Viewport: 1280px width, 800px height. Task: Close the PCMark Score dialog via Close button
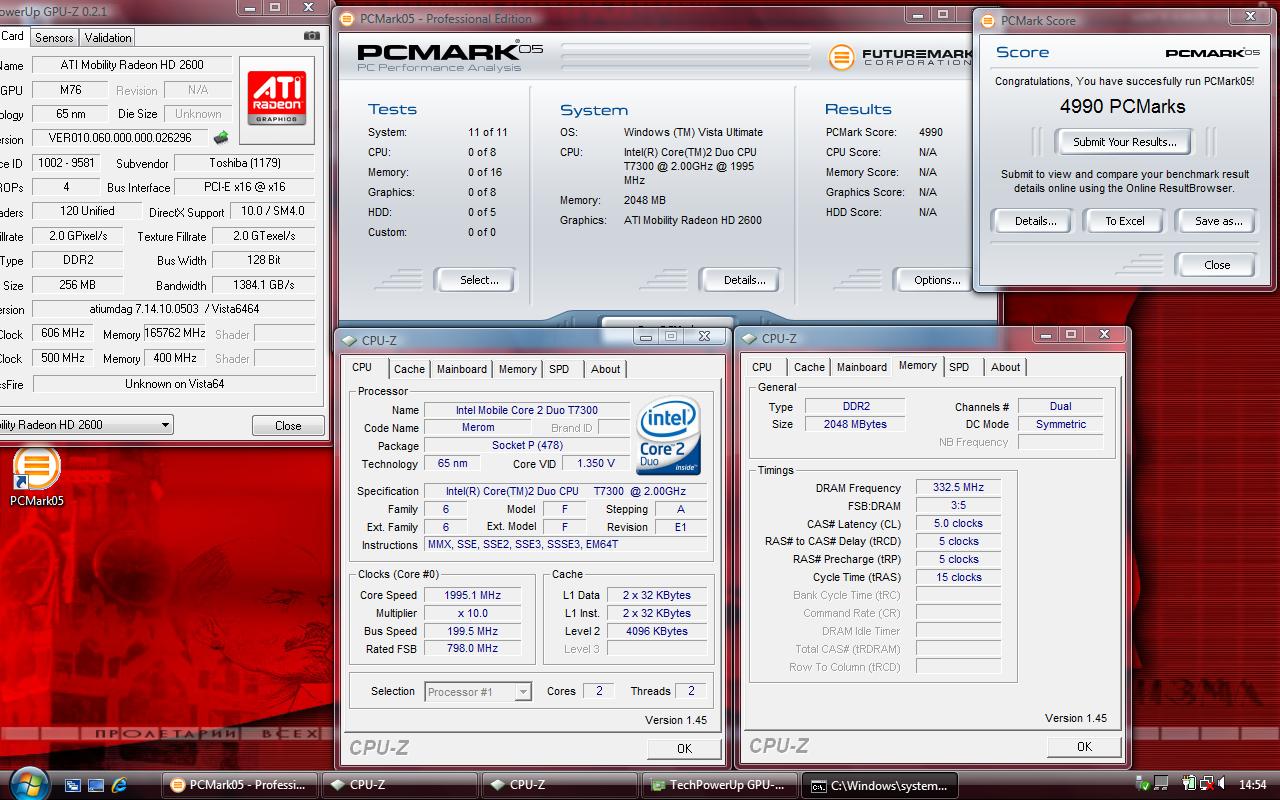1217,265
